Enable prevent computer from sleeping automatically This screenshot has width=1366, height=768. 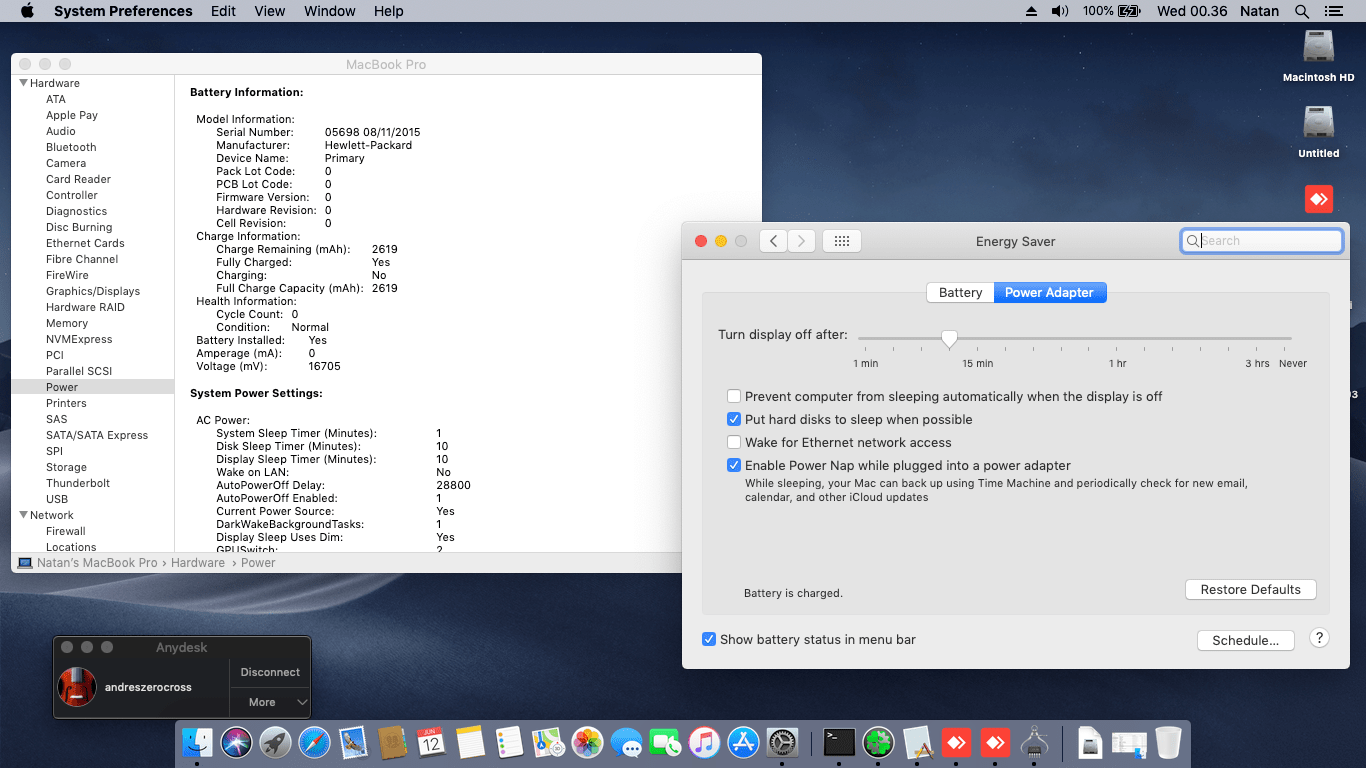click(735, 396)
